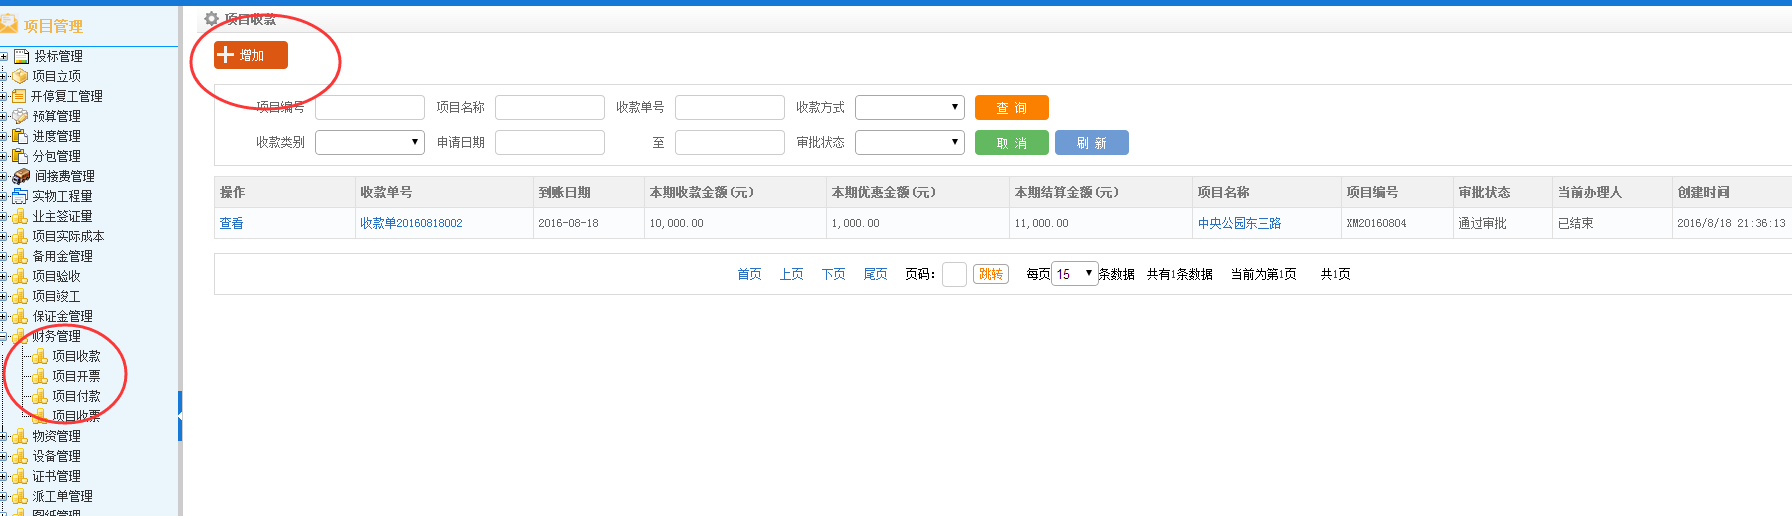
Task: Click the 项目付款 folder icon
Action: pyautogui.click(x=40, y=396)
